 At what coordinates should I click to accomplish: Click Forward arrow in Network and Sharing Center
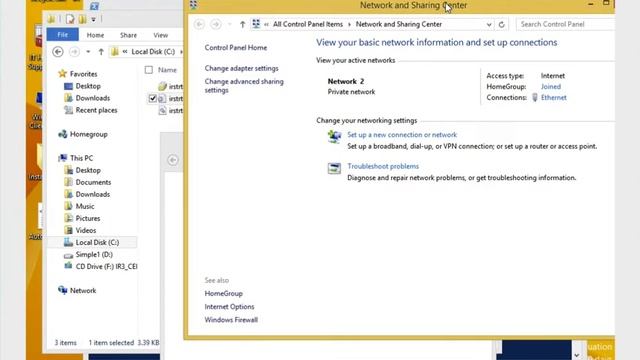point(216,24)
